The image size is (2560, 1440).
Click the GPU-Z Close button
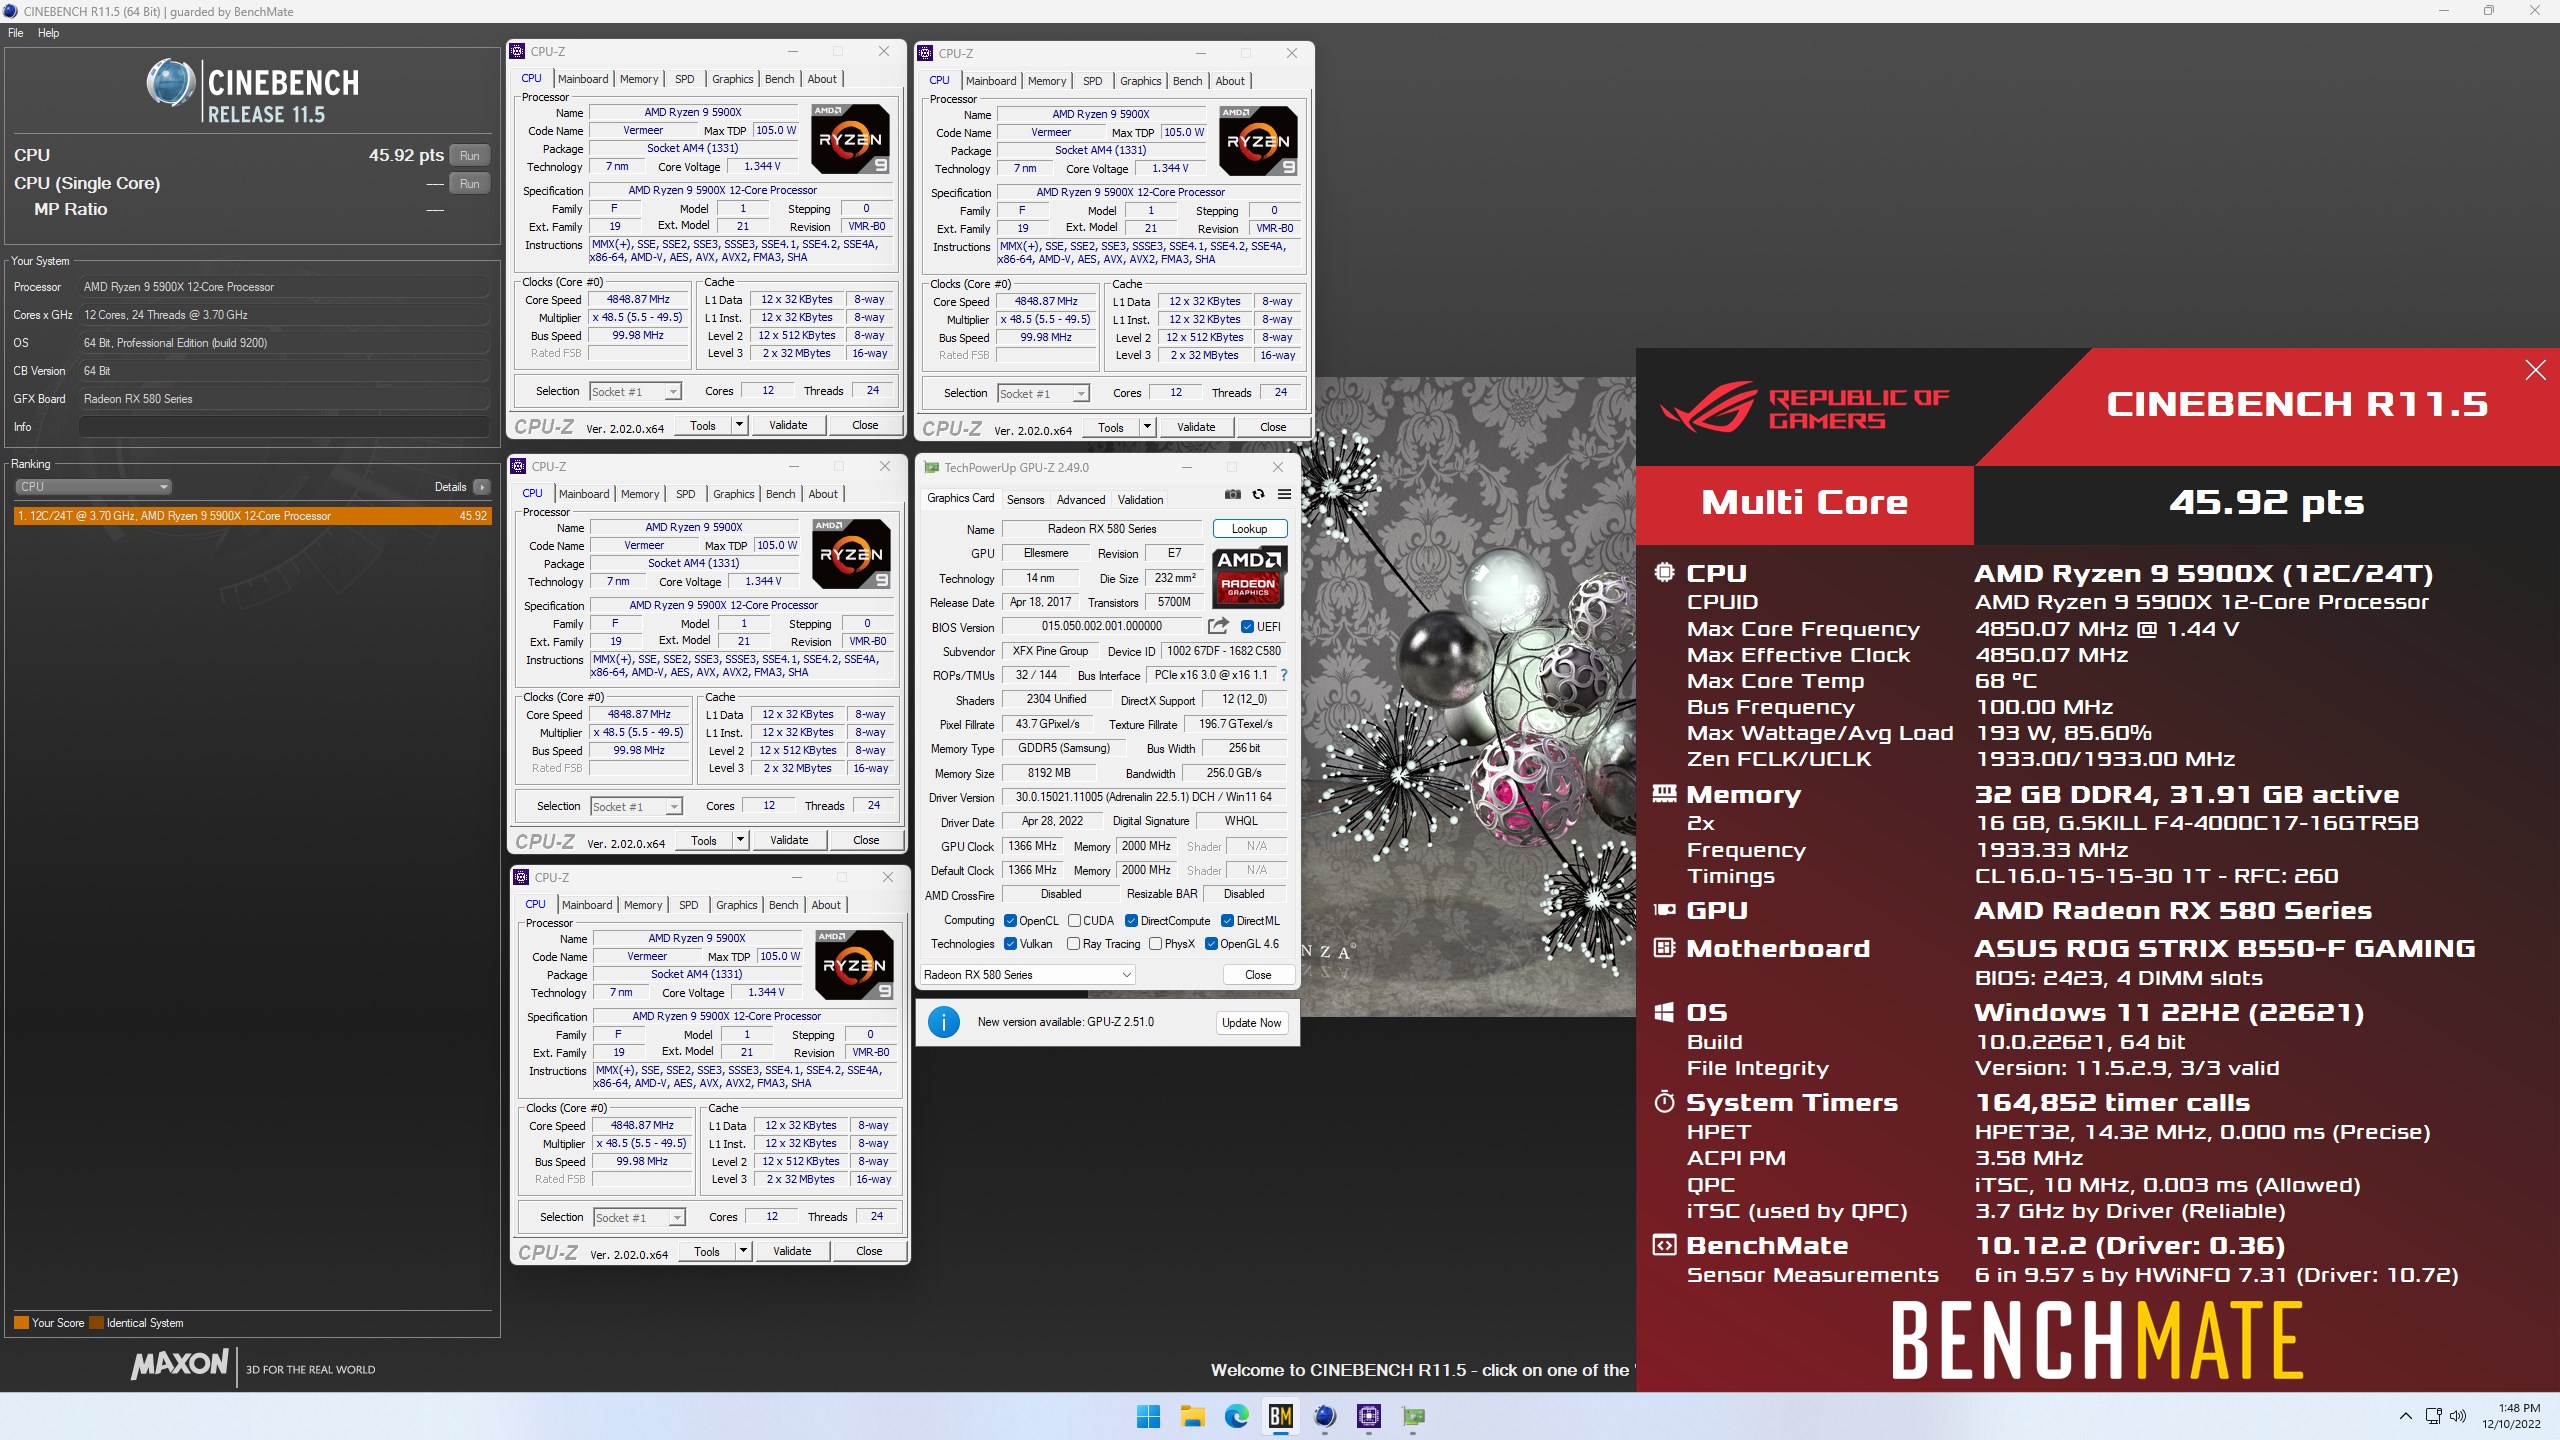tap(1258, 975)
